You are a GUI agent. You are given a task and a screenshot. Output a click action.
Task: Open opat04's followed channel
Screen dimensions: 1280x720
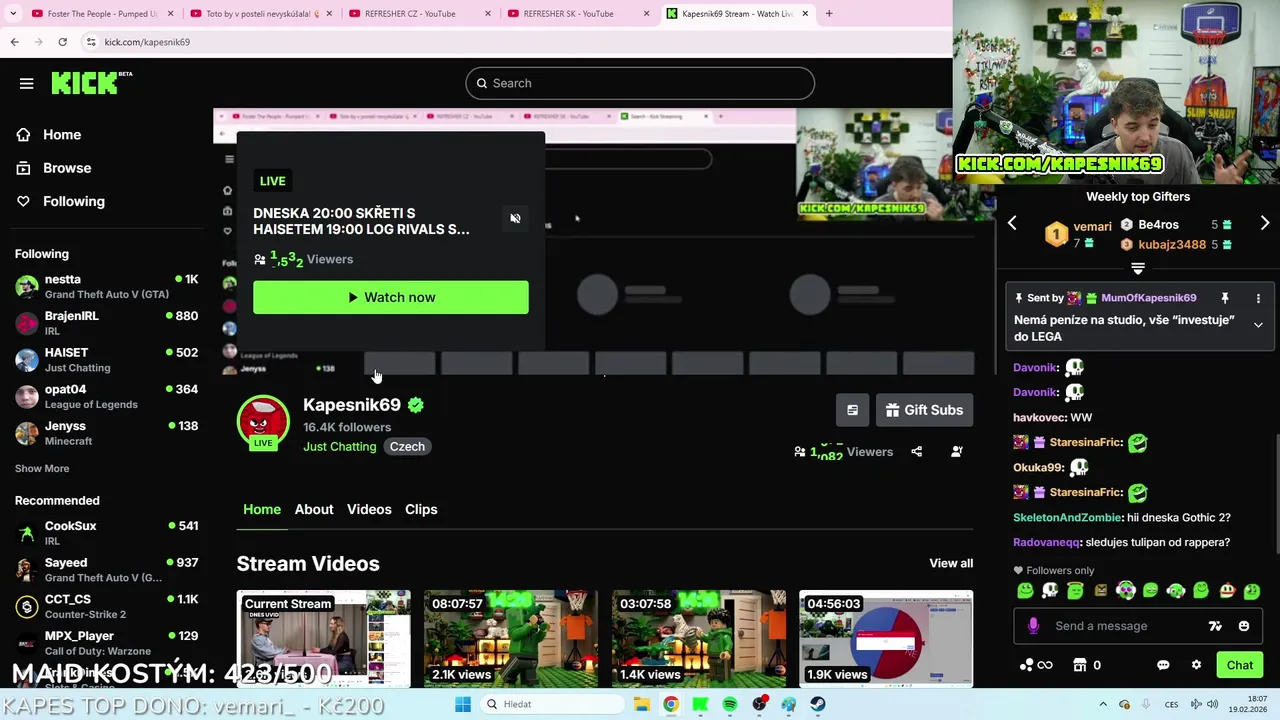106,396
